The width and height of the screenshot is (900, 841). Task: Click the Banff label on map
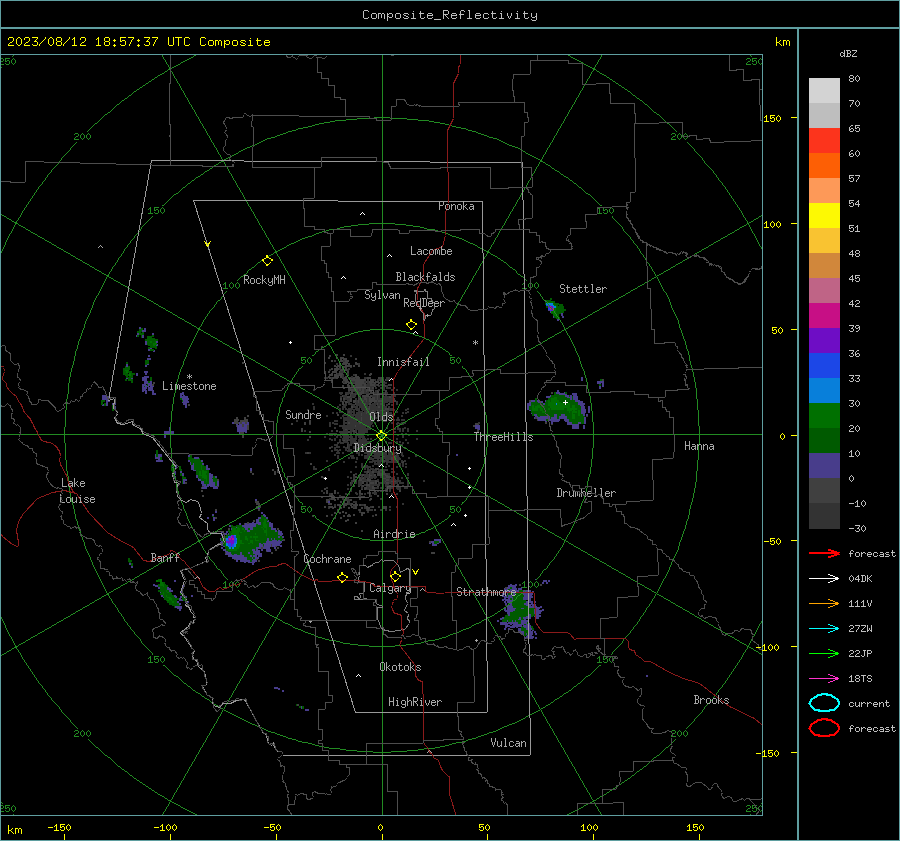pyautogui.click(x=165, y=558)
